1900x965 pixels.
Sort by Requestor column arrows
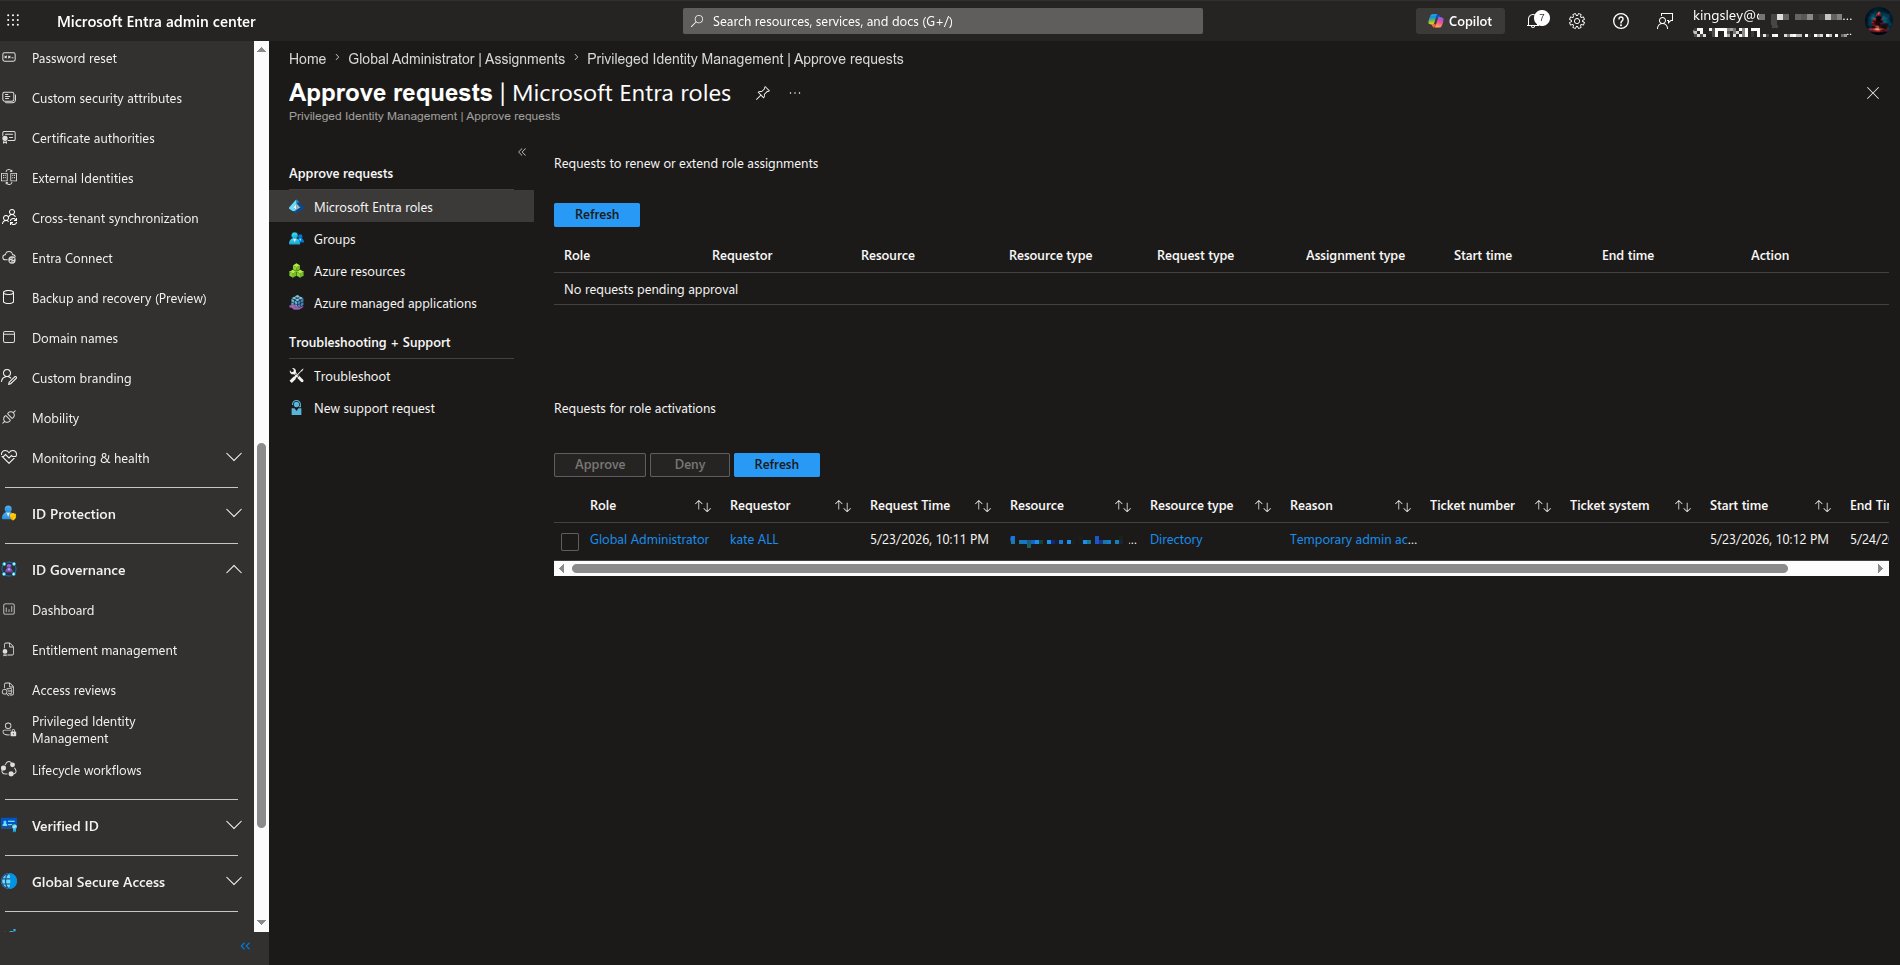click(x=843, y=506)
